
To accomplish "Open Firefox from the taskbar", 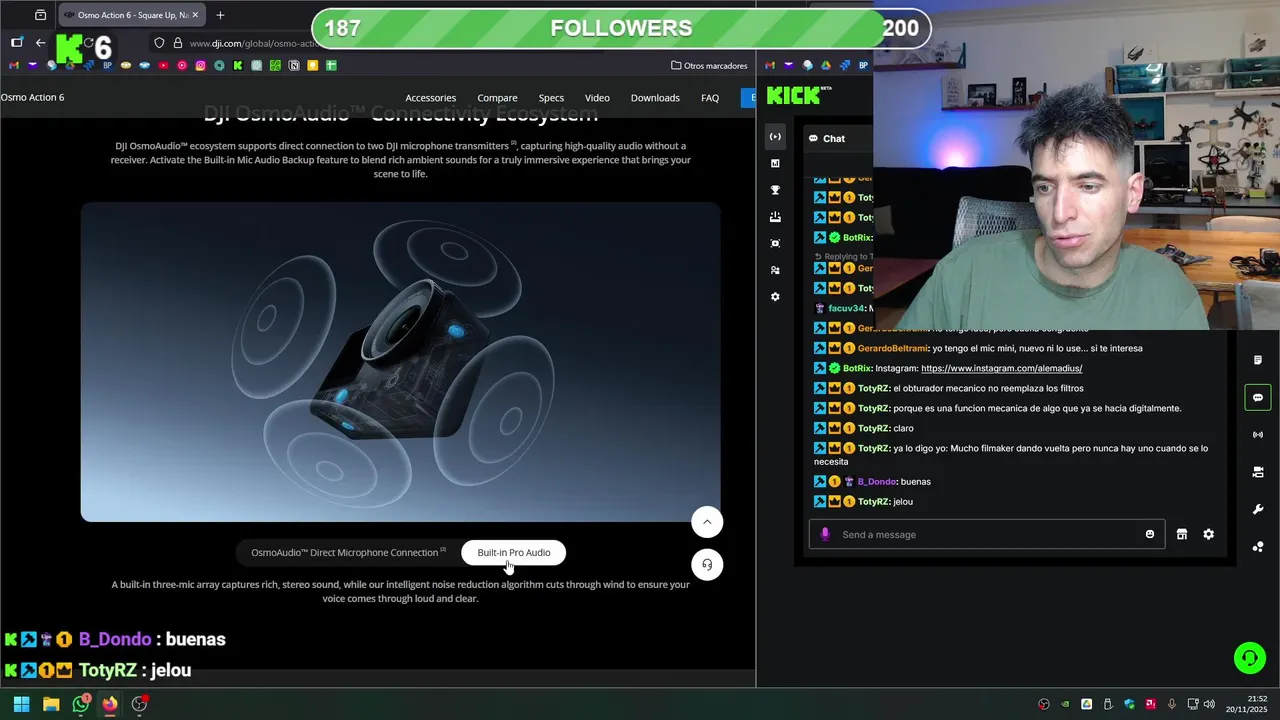I will tap(110, 704).
